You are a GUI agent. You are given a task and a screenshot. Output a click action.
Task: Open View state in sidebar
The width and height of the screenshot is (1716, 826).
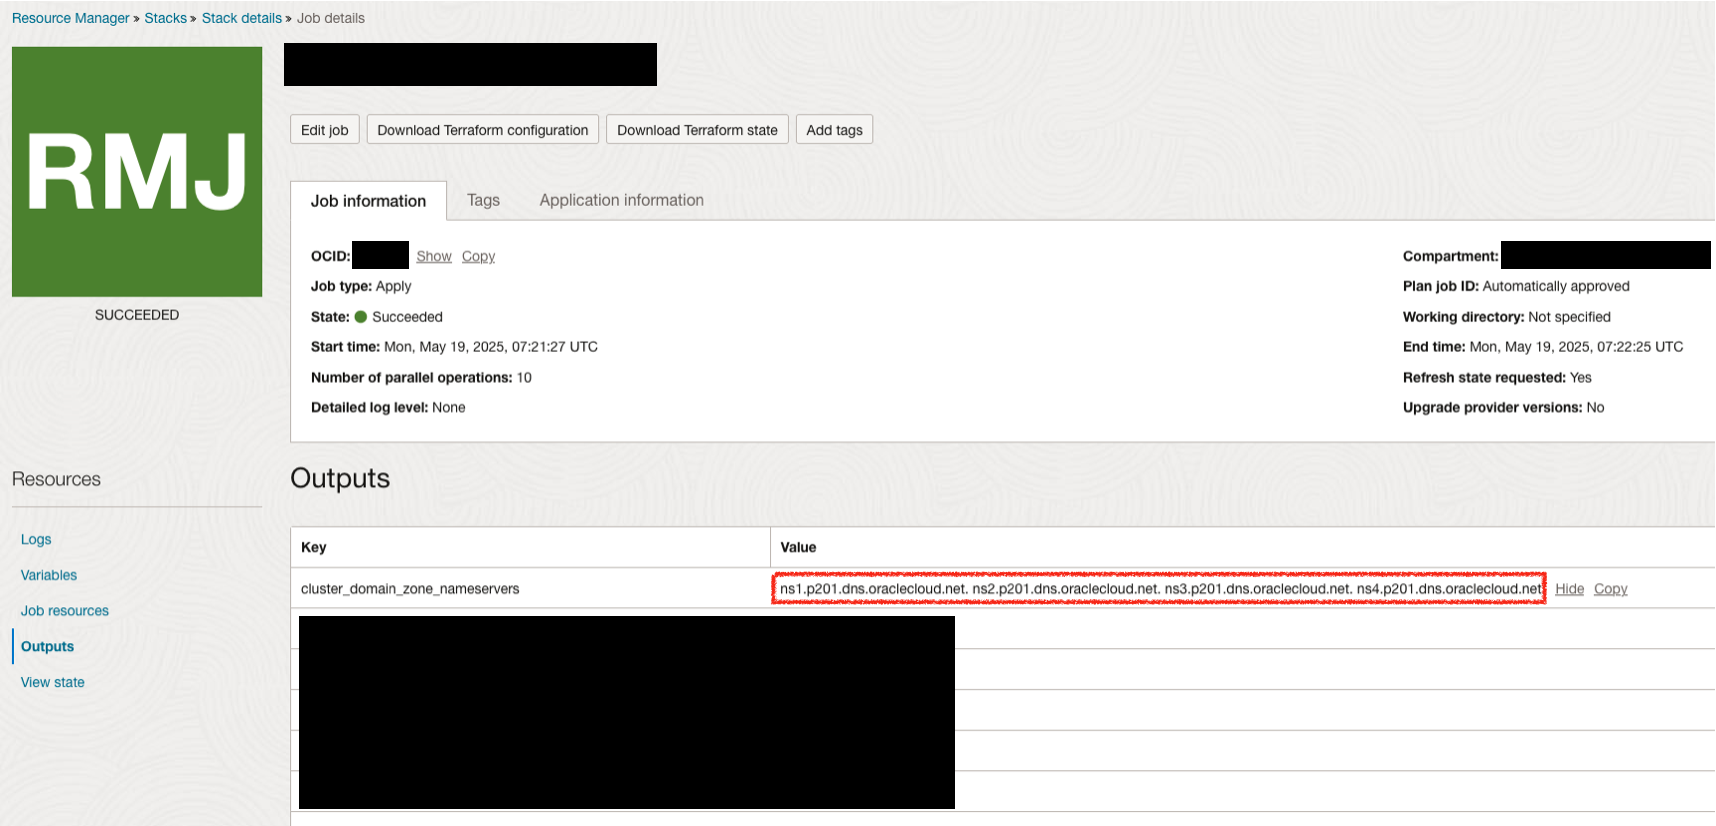(x=53, y=682)
